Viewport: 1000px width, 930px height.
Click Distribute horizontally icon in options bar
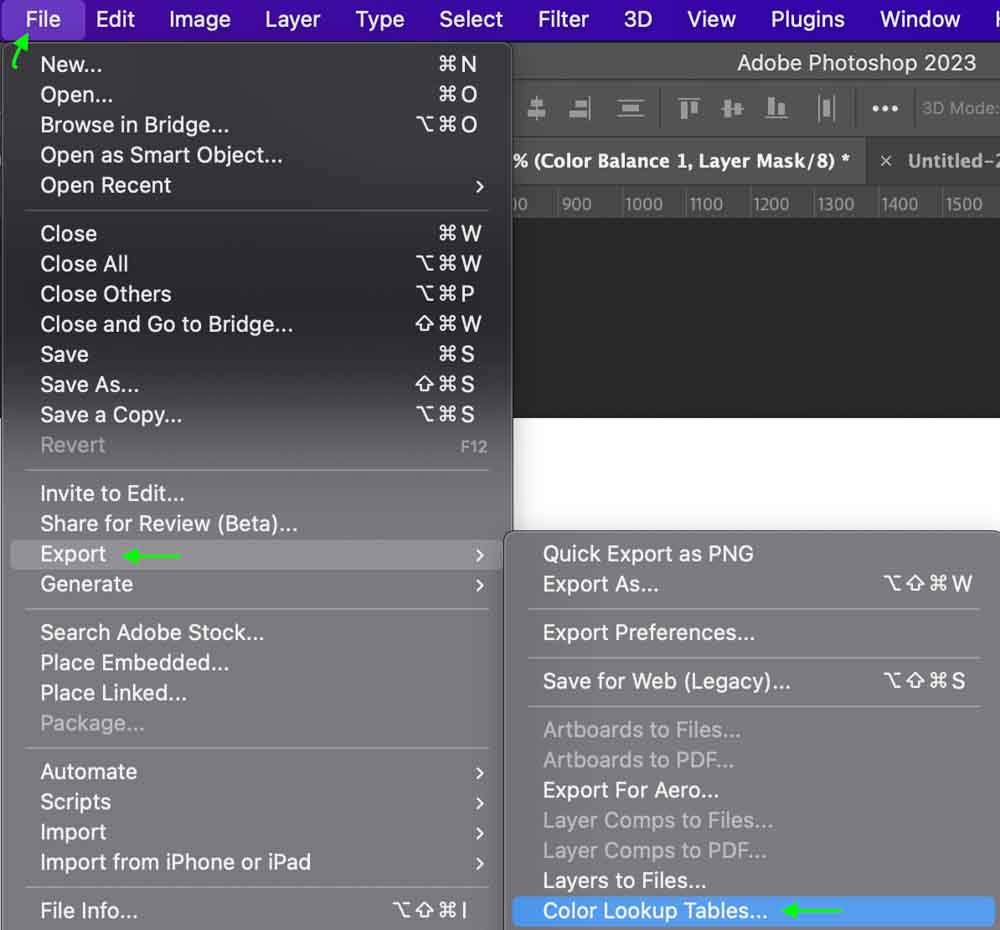(826, 108)
